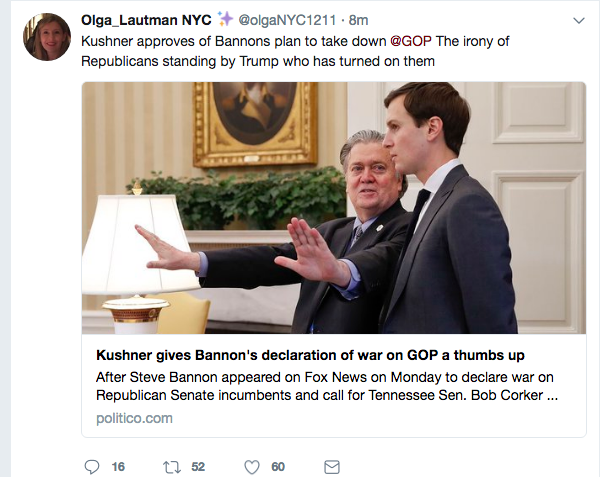Click the reply count 16
This screenshot has width=600, height=477.
click(x=119, y=467)
